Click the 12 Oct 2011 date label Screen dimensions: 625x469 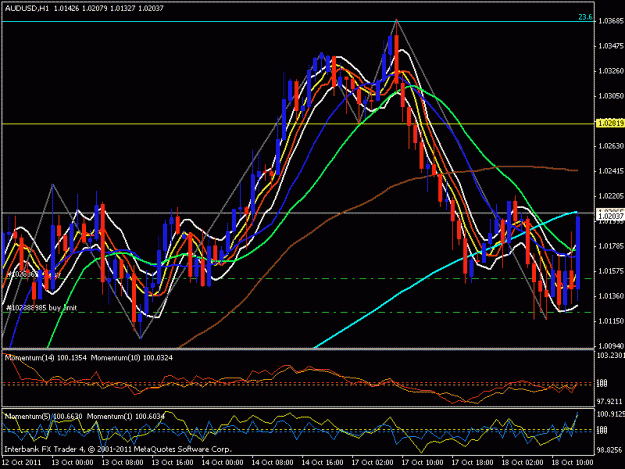tap(21, 462)
